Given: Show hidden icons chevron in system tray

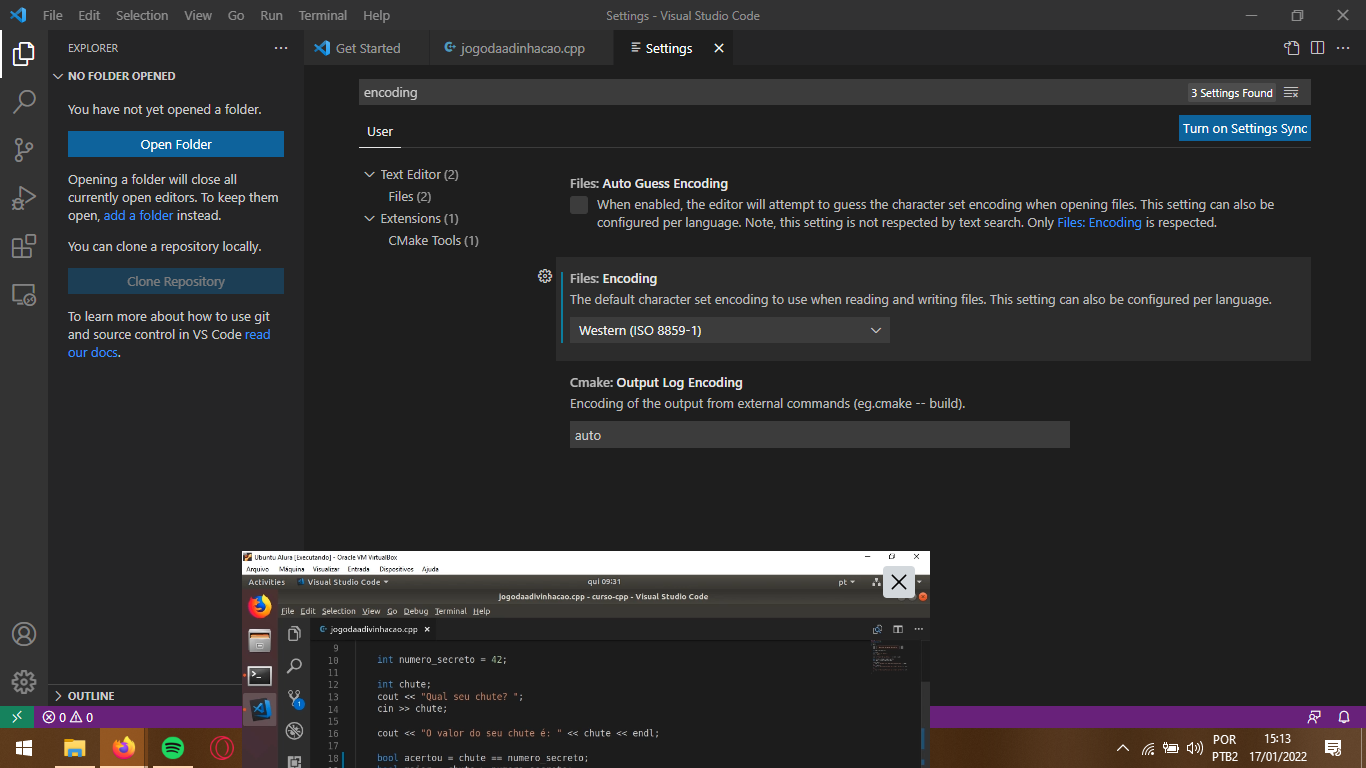Looking at the screenshot, I should coord(1123,748).
